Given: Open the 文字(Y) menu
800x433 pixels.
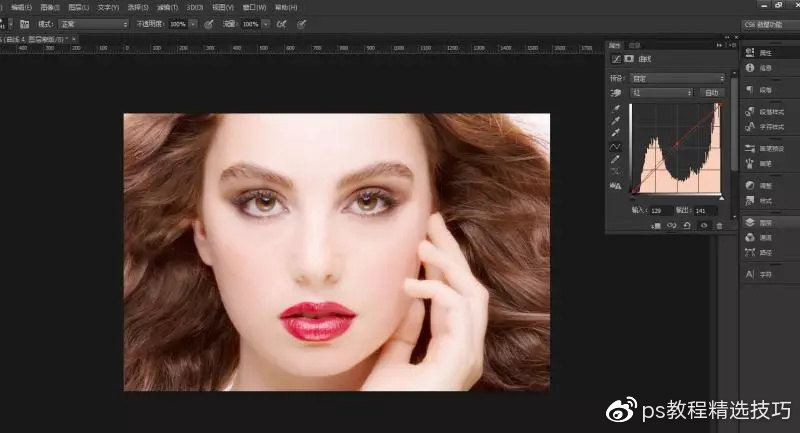Looking at the screenshot, I should point(109,6).
